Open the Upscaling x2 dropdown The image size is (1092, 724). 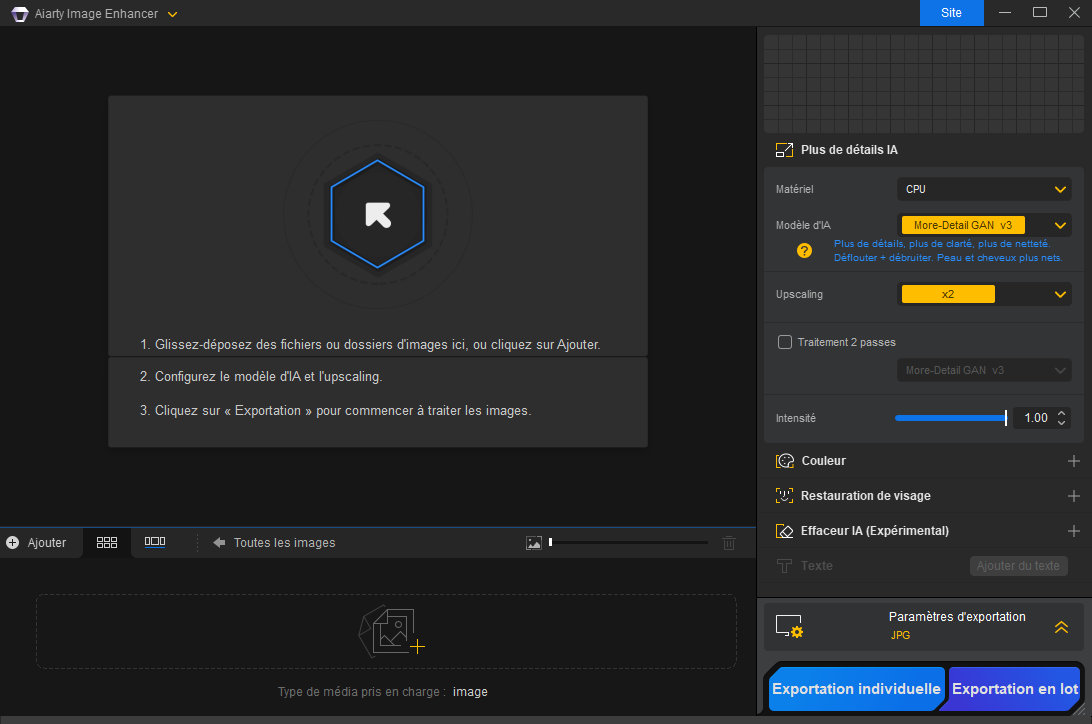[983, 294]
